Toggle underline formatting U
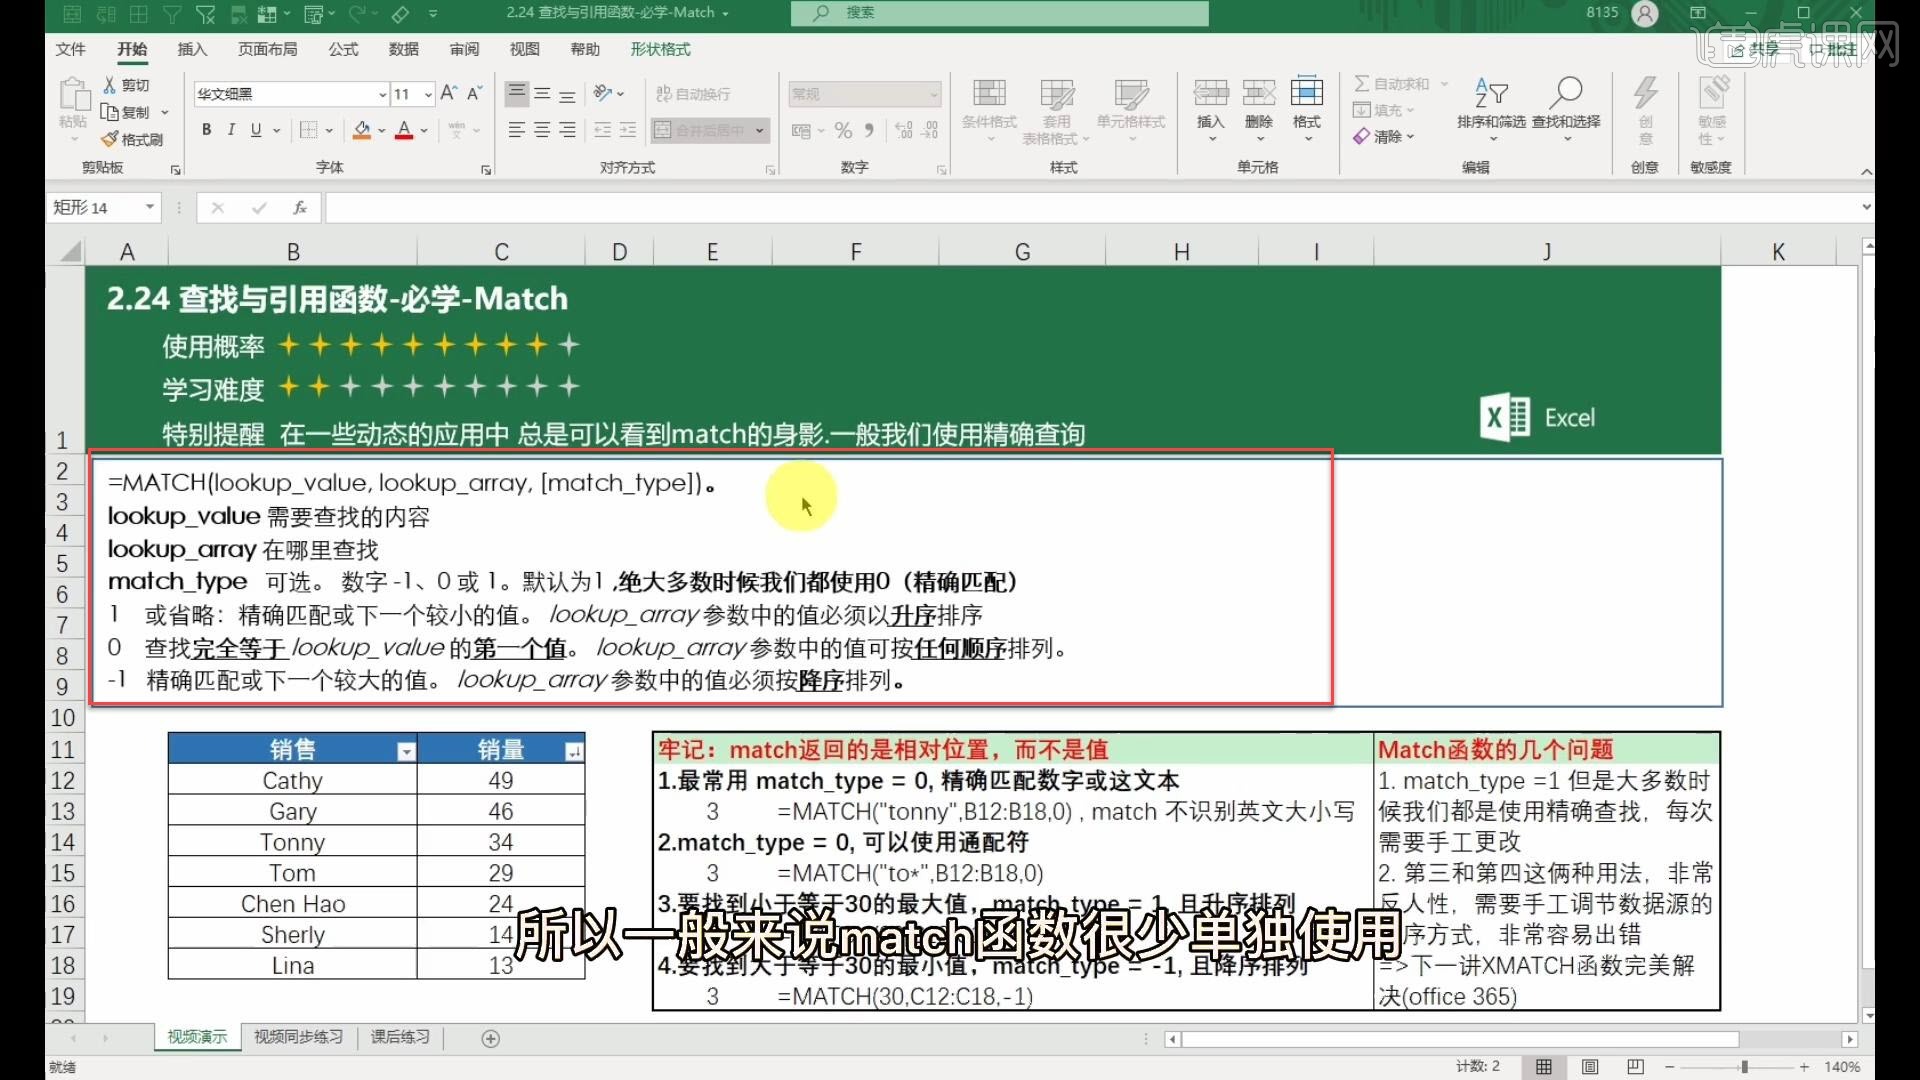 pos(256,130)
